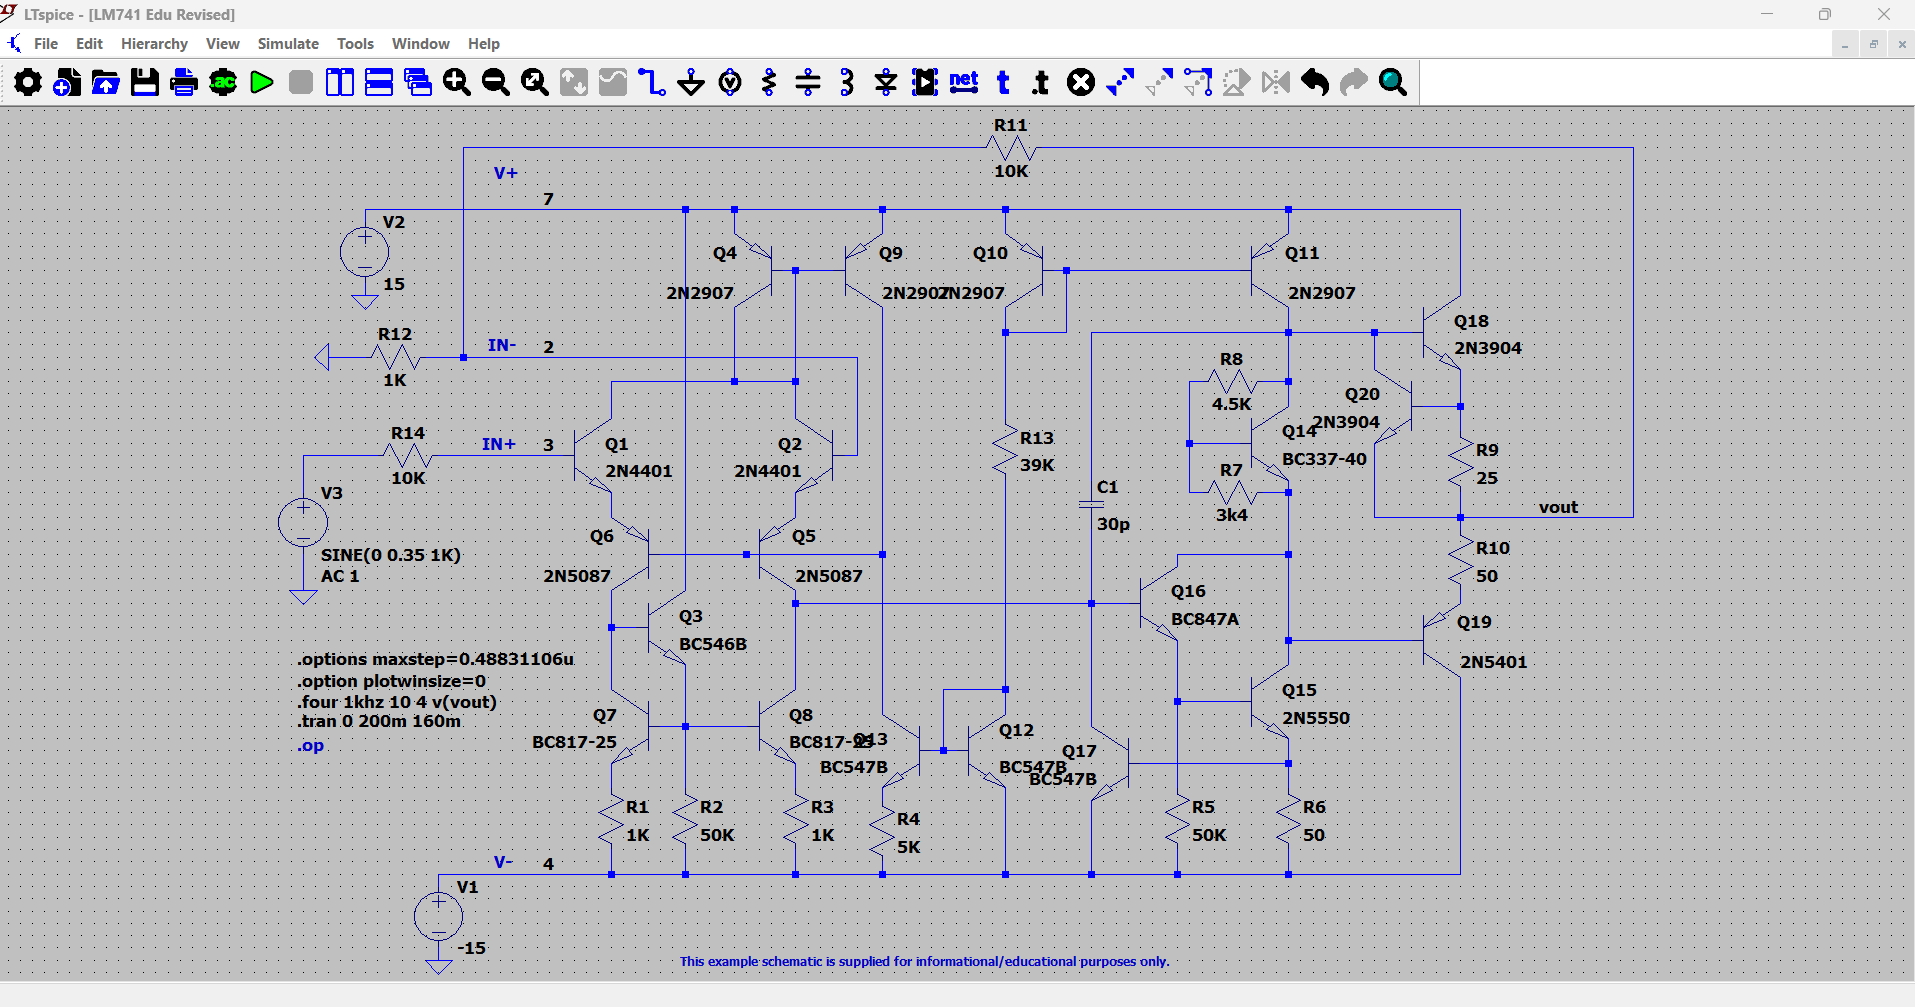Run the simulation with the green play icon

262,82
